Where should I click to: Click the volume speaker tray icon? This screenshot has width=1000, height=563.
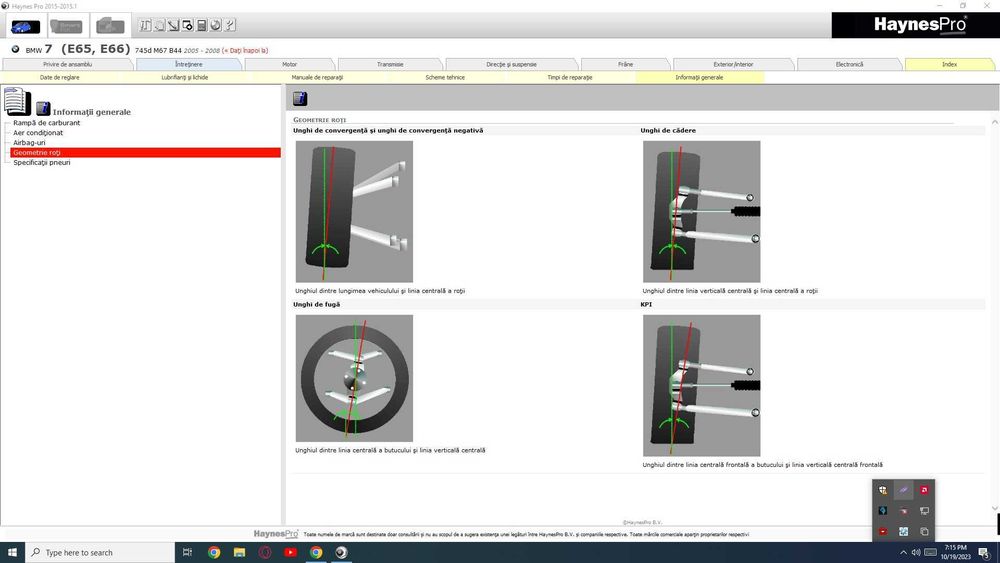916,552
